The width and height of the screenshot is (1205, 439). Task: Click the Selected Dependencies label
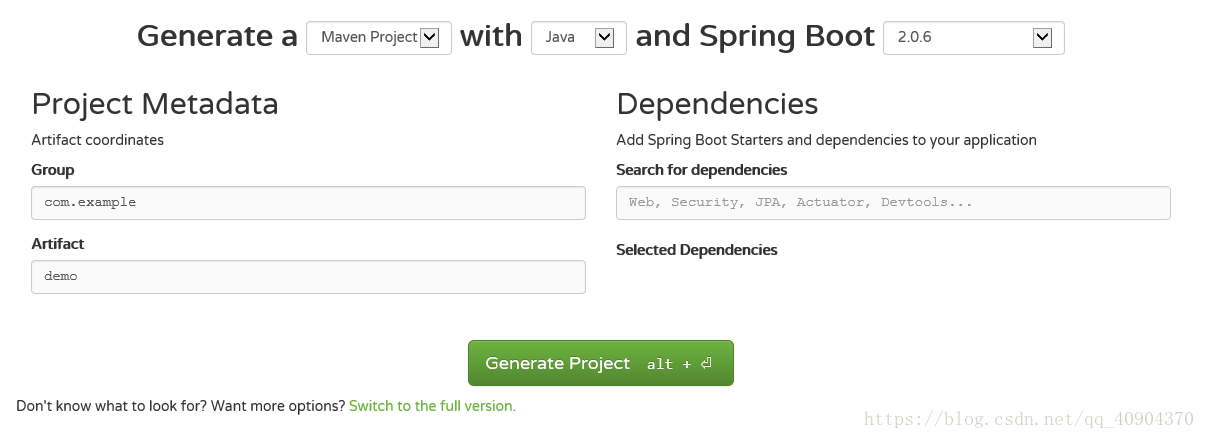click(x=697, y=250)
